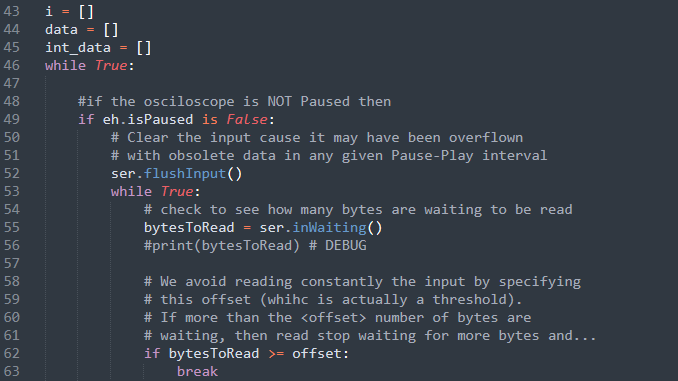Select the bytesToRead variable on line 55
The image size is (678, 381).
click(189, 227)
